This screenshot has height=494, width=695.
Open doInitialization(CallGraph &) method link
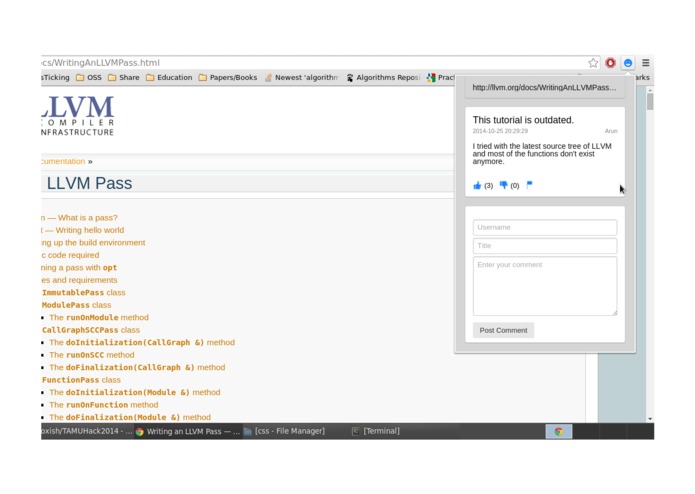142,342
